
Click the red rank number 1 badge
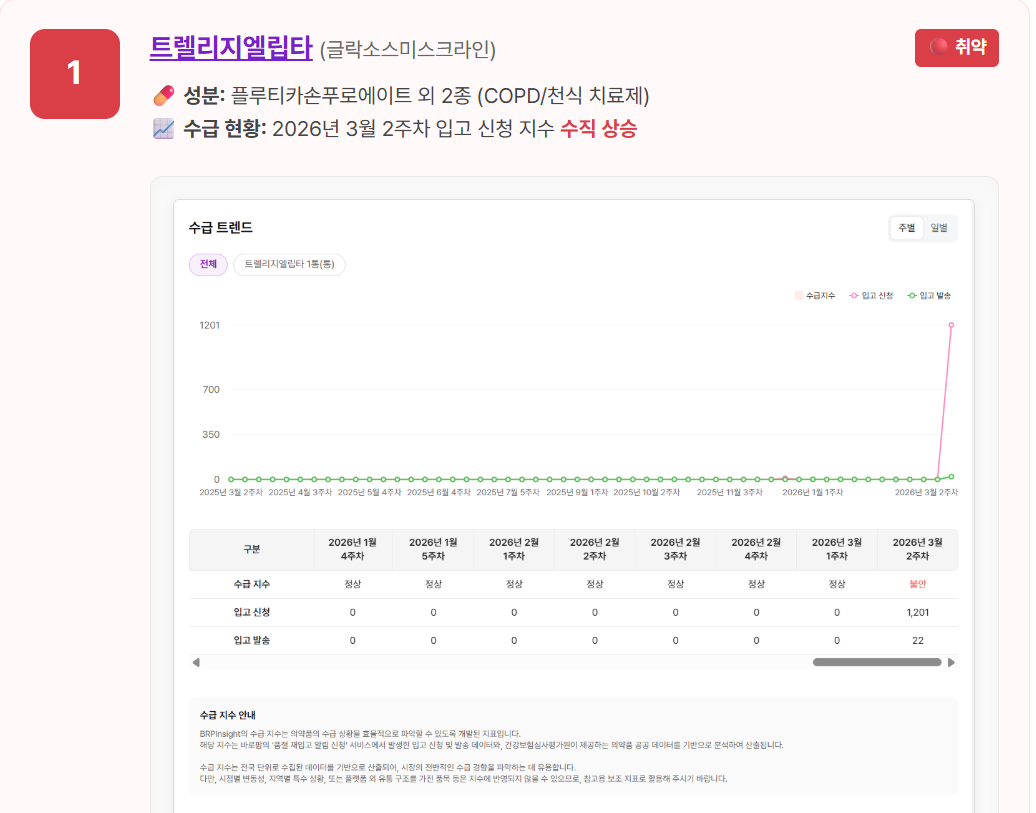tap(75, 74)
